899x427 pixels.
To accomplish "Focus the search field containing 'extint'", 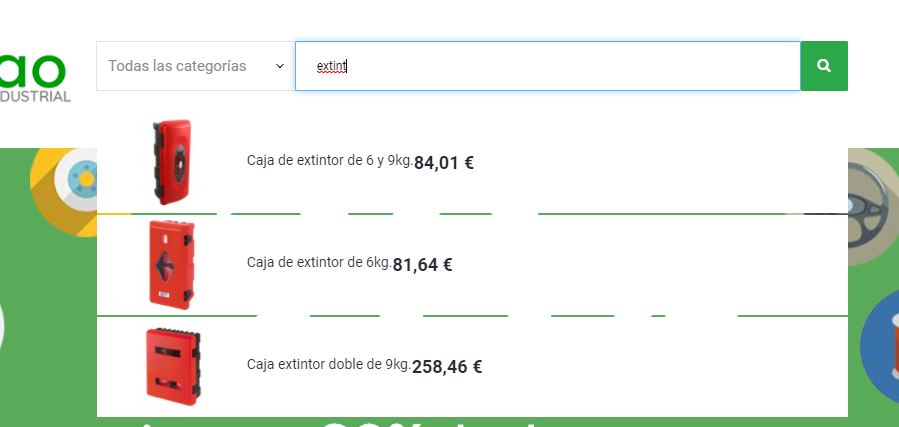I will pyautogui.click(x=548, y=66).
